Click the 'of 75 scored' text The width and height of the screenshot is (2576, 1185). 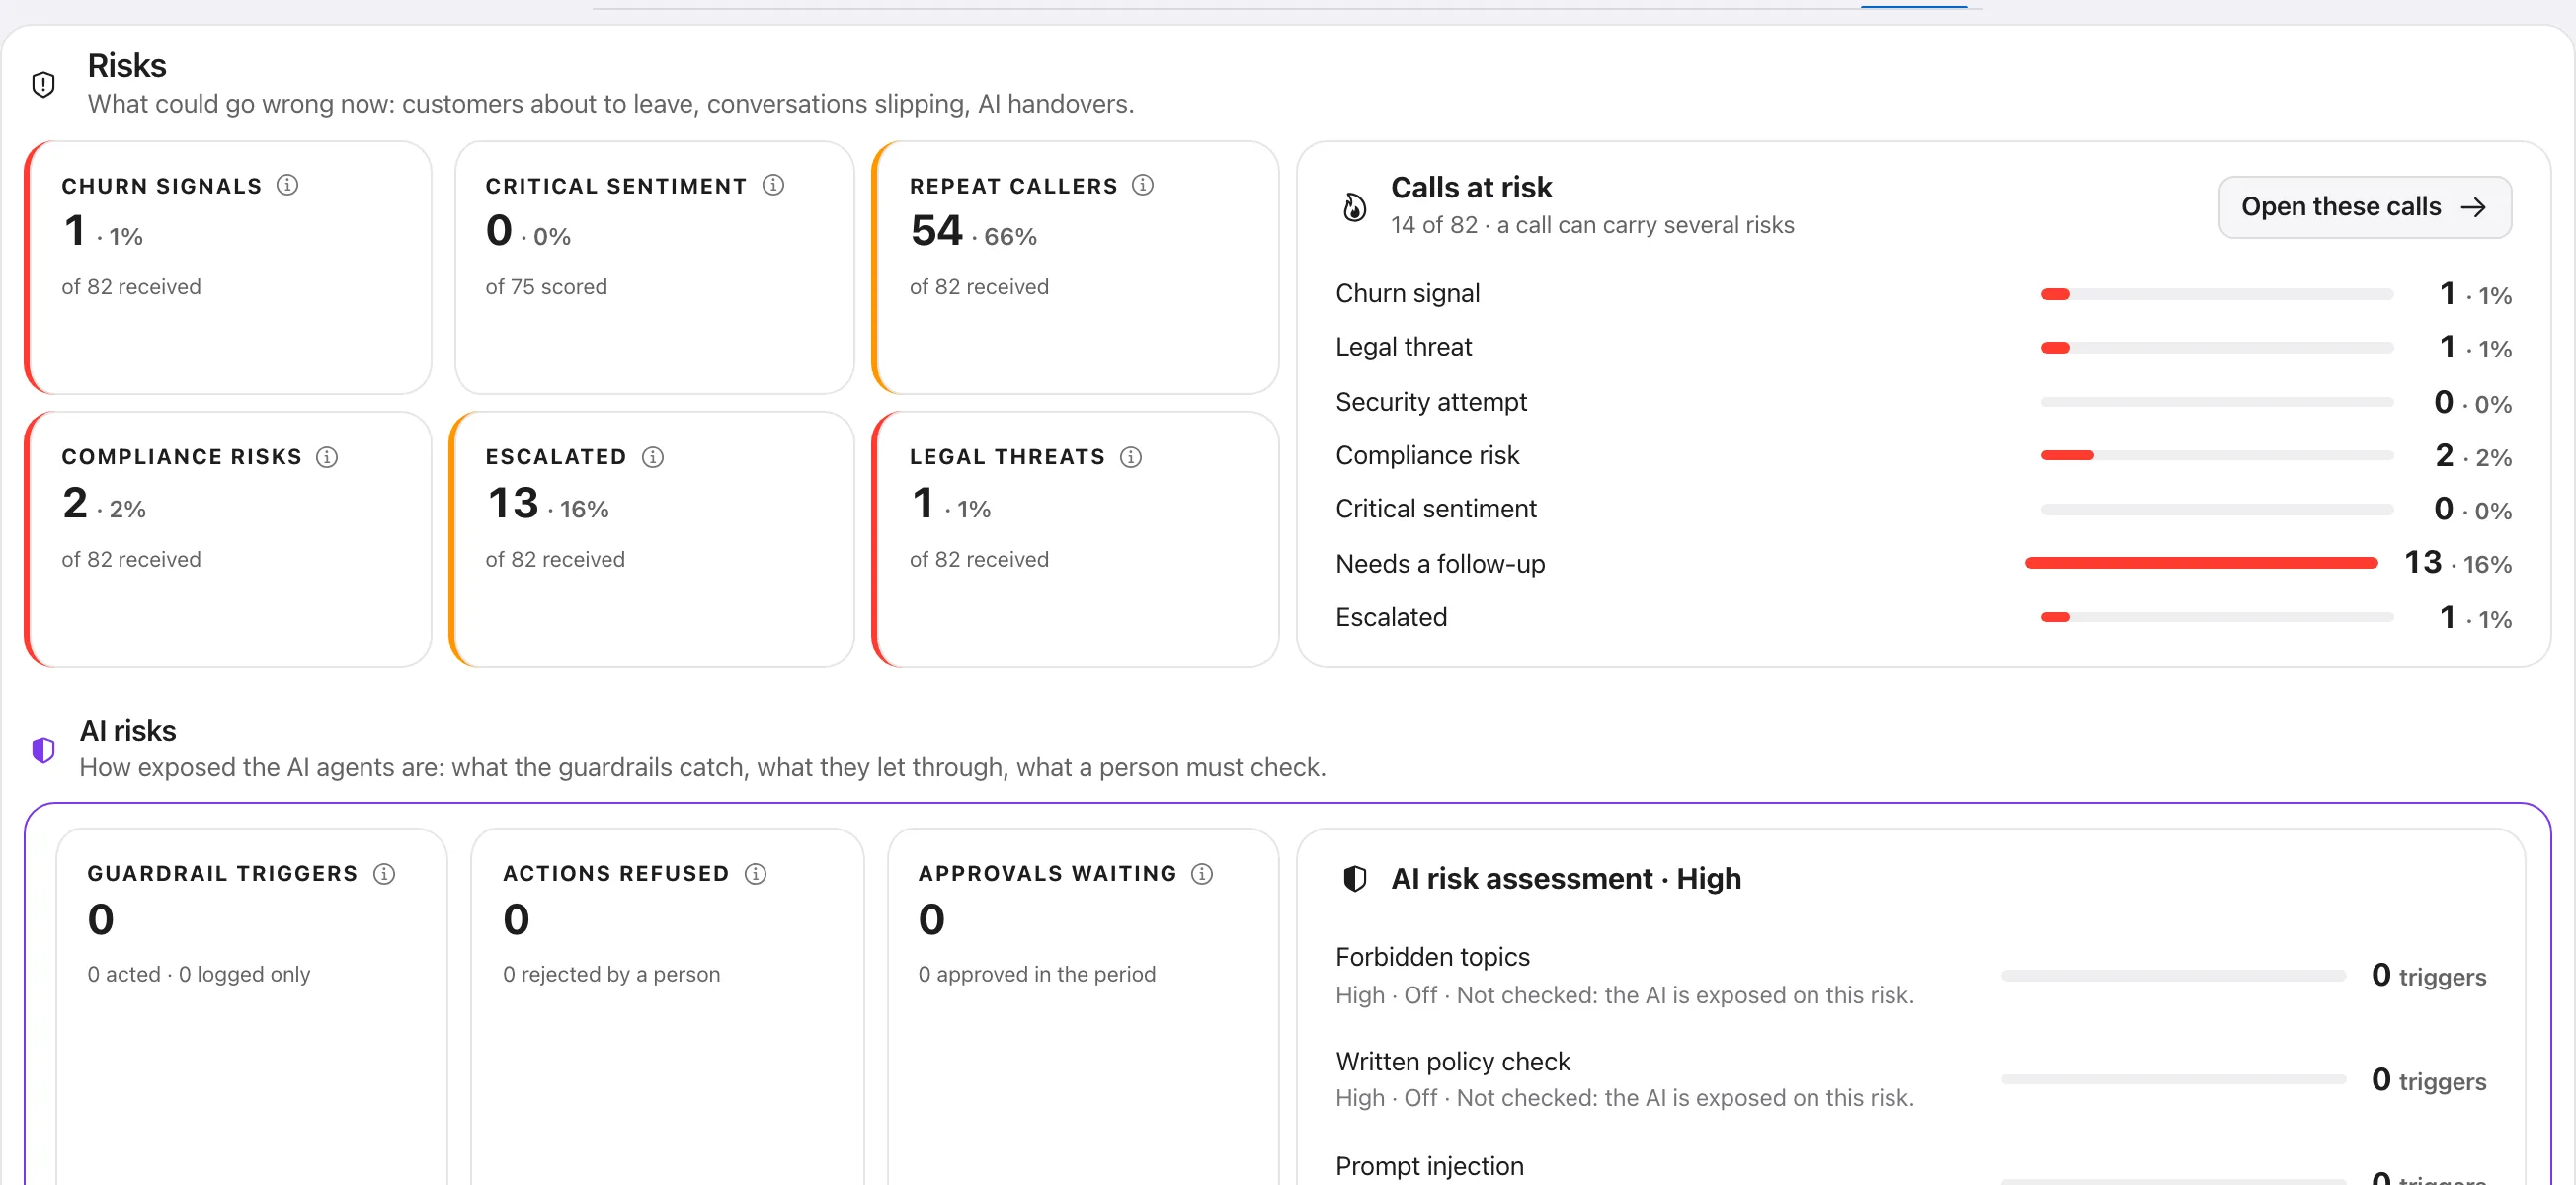pos(546,287)
